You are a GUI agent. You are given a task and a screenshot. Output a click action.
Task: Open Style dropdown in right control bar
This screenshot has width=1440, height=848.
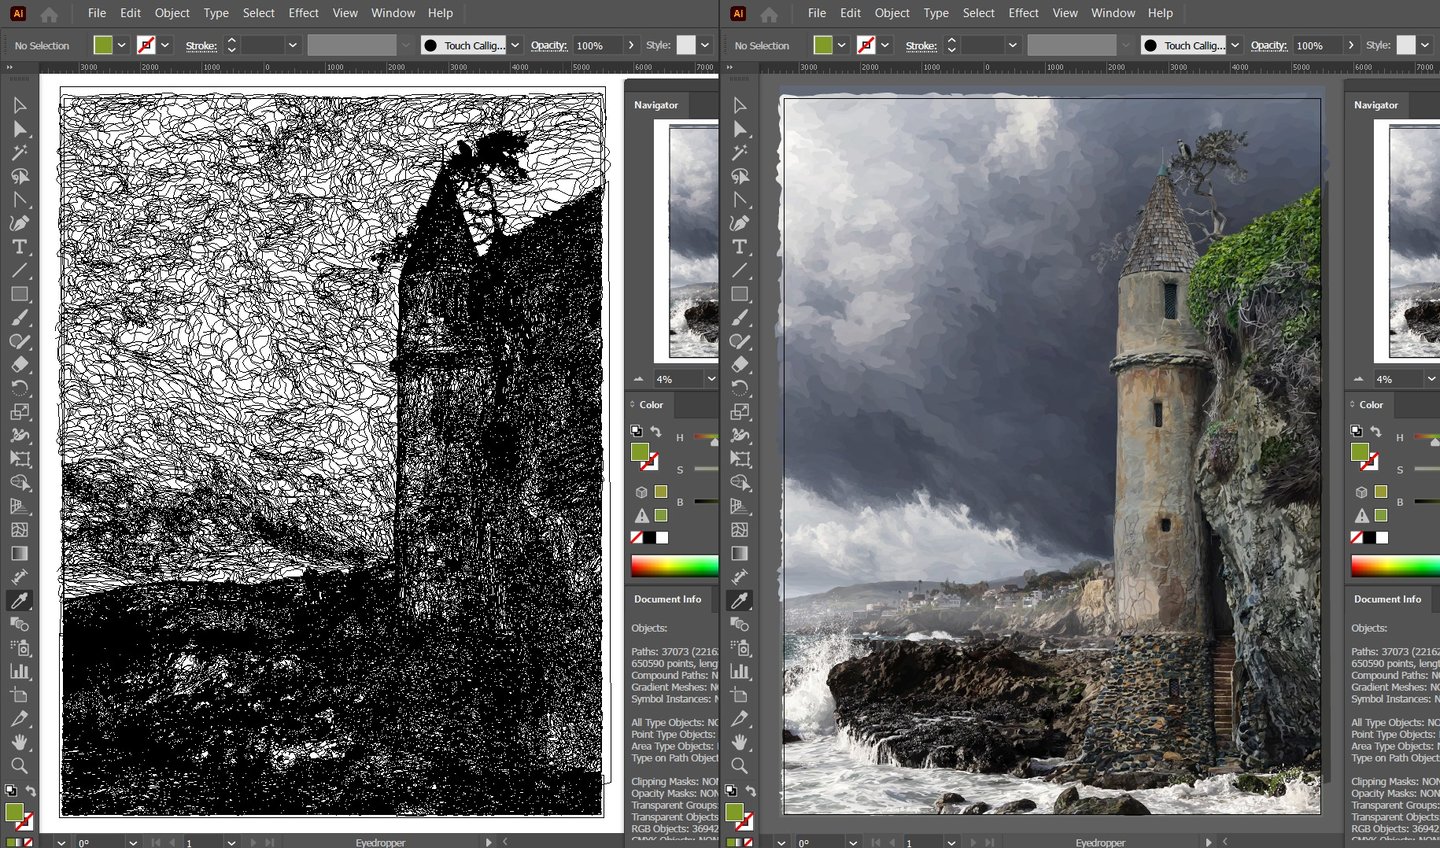pyautogui.click(x=1425, y=45)
